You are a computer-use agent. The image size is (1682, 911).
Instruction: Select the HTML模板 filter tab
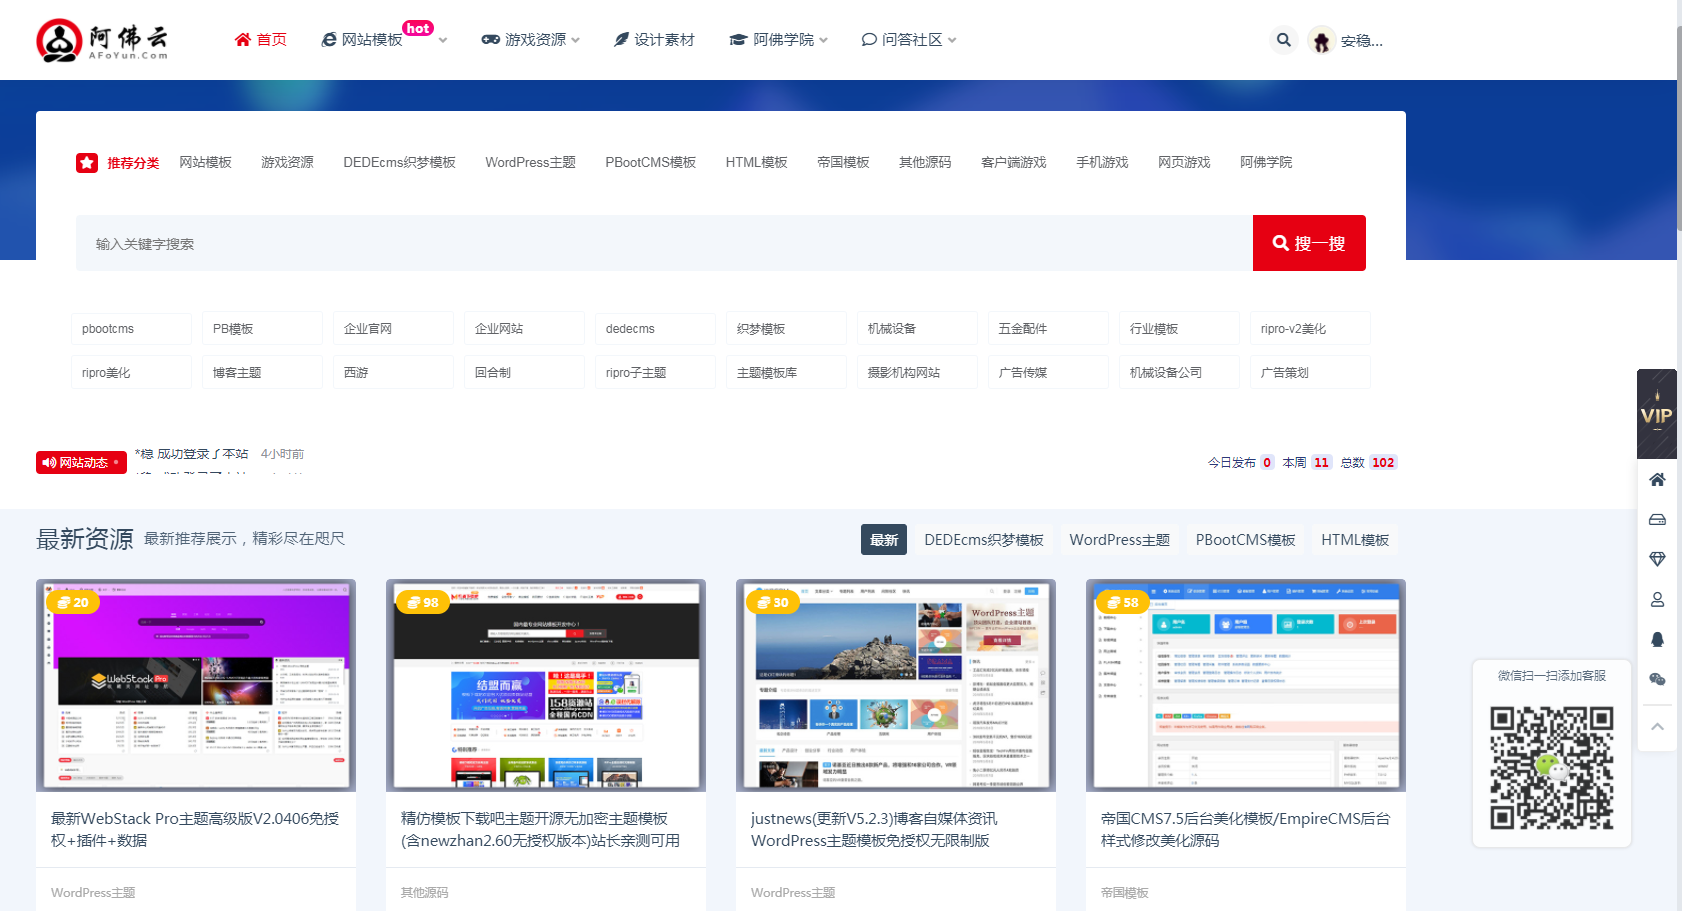click(x=1355, y=539)
